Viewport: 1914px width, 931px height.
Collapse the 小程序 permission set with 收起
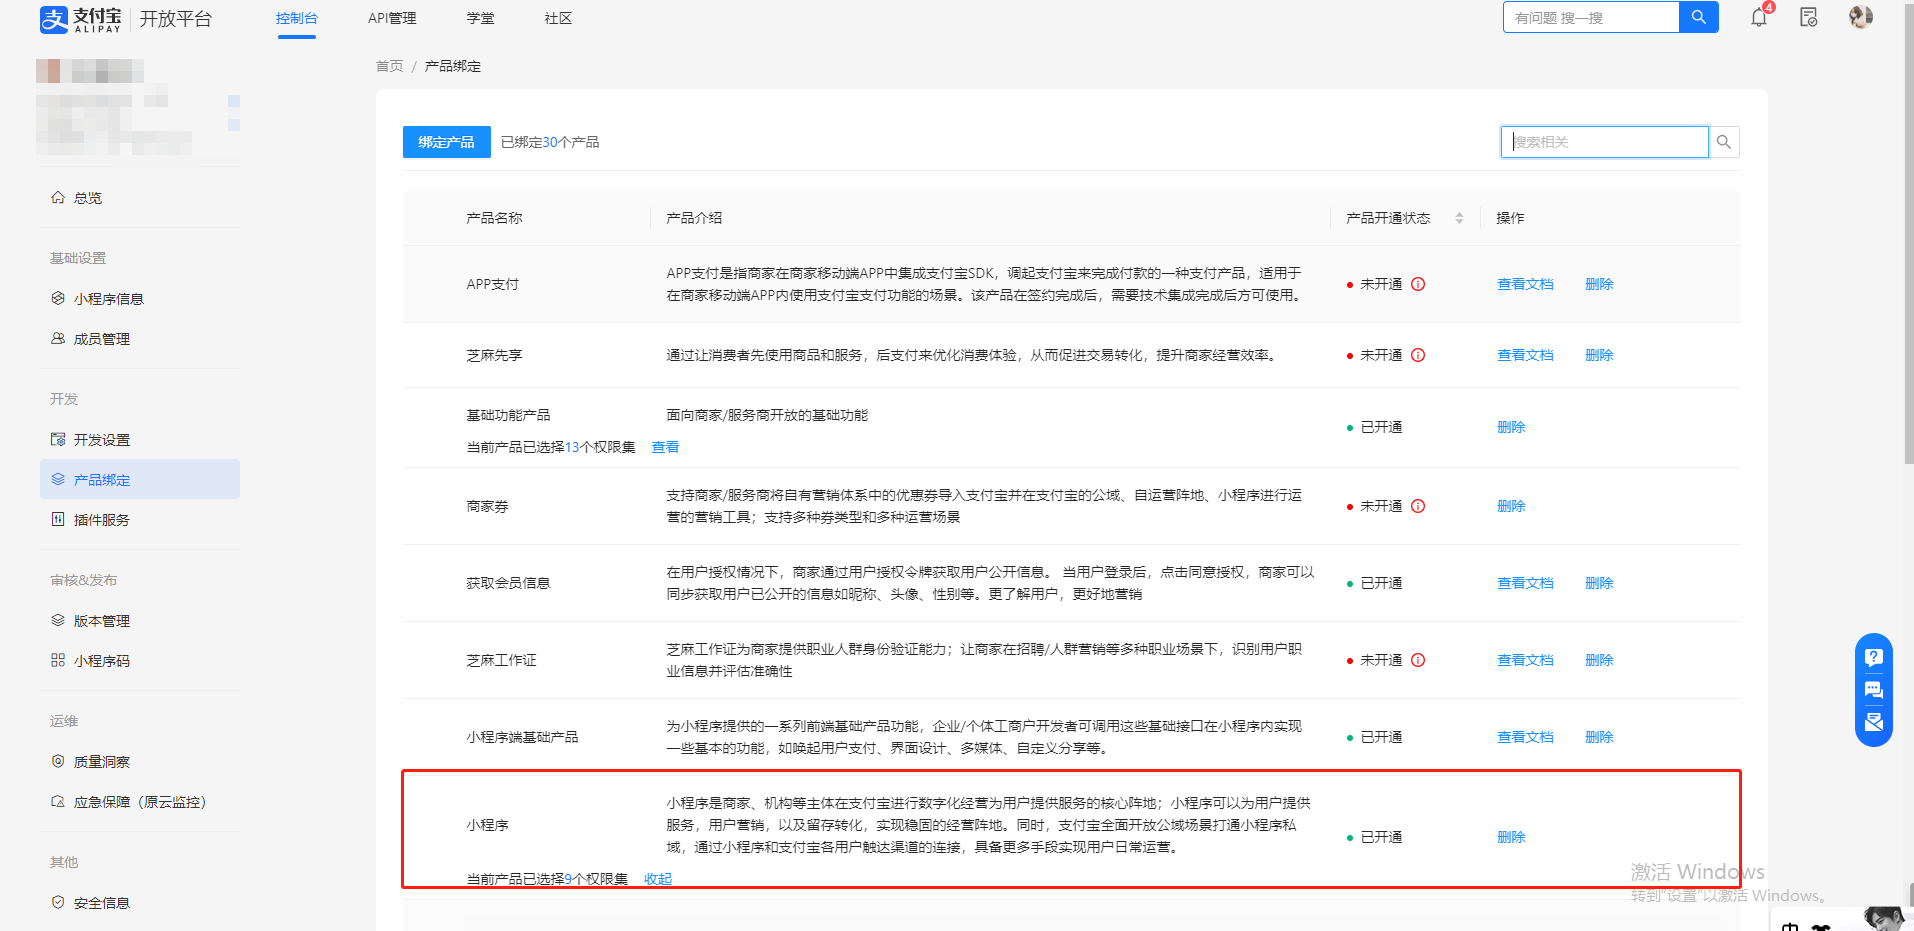658,879
